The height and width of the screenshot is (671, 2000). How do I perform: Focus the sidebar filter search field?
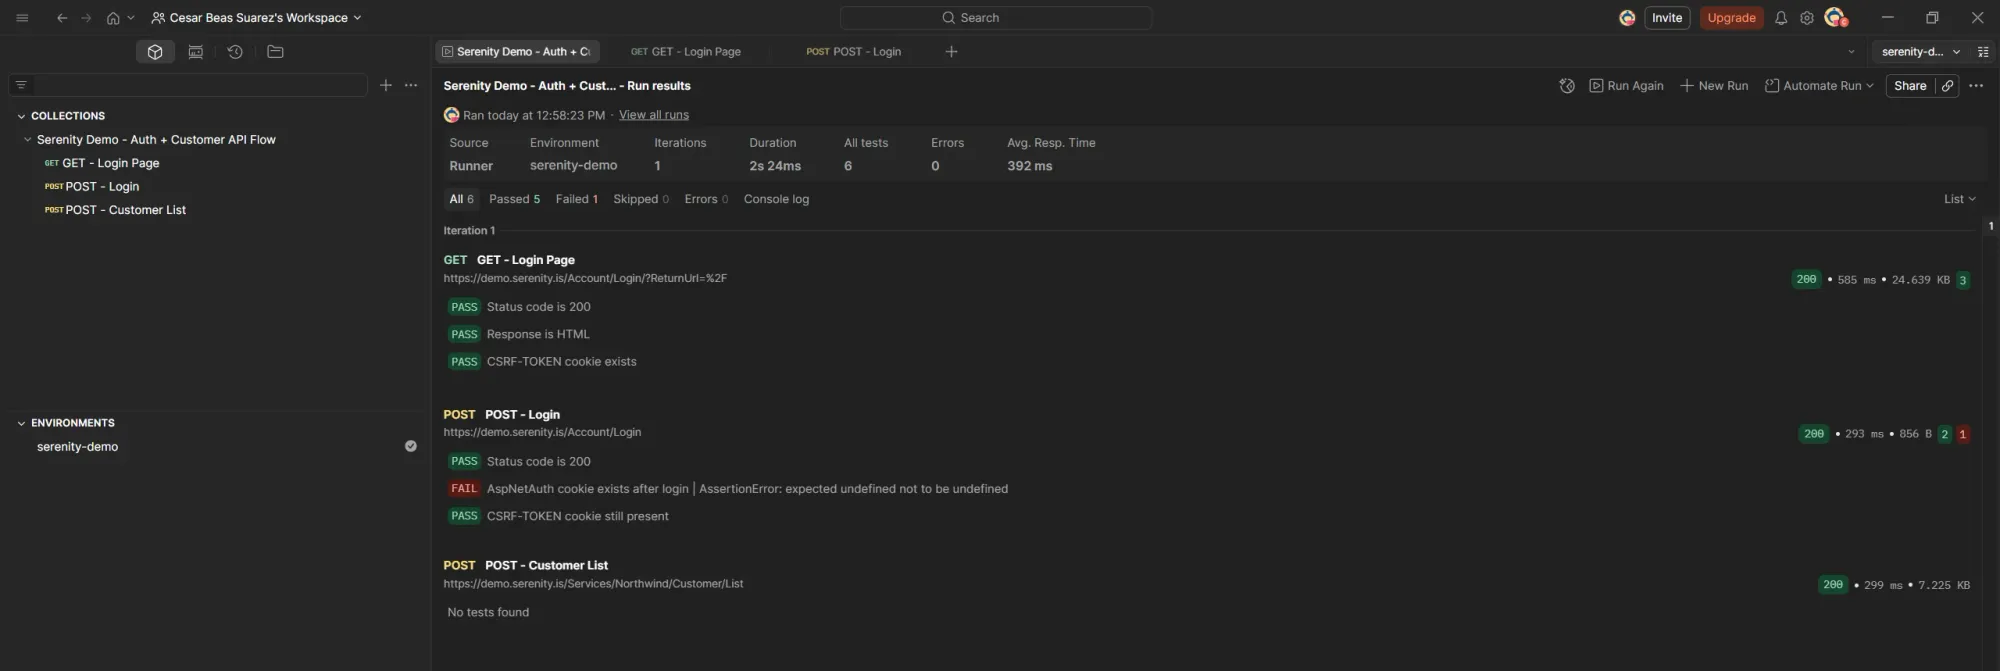pyautogui.click(x=200, y=85)
